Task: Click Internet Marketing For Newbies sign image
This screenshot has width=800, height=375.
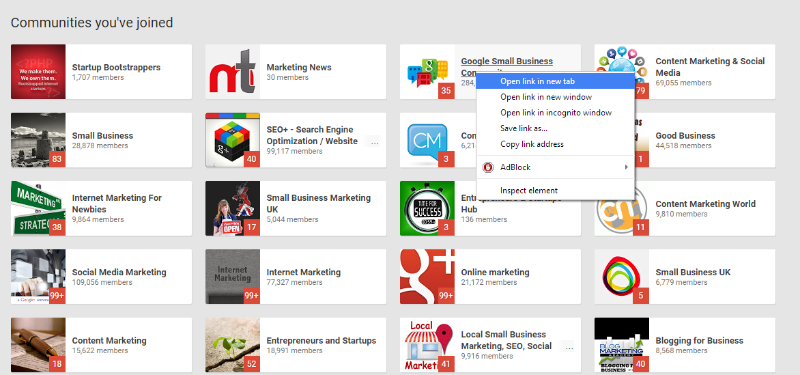Action: (38, 208)
